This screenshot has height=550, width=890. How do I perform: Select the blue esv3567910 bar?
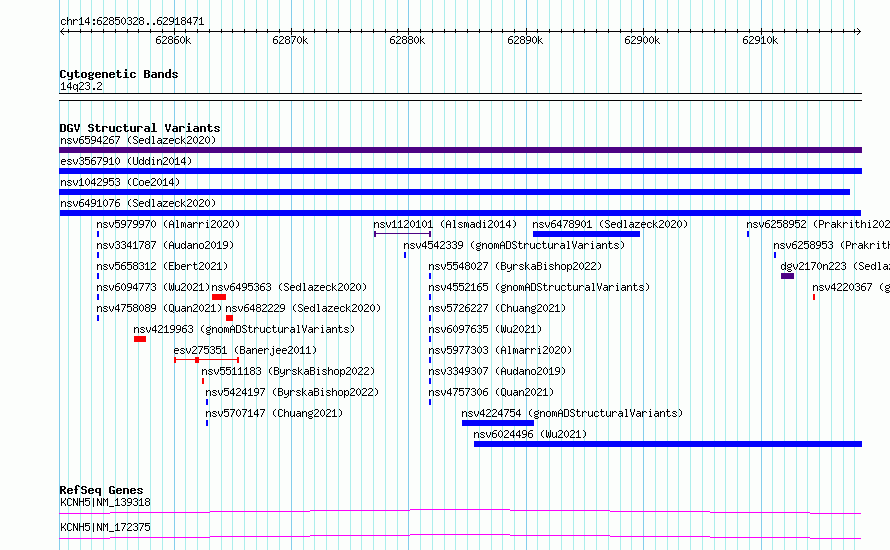tap(460, 171)
